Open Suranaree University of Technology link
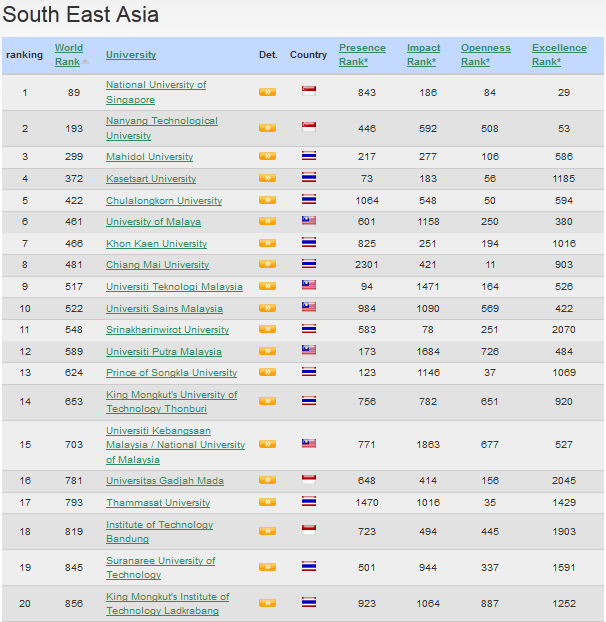The height and width of the screenshot is (622, 606). click(x=160, y=568)
